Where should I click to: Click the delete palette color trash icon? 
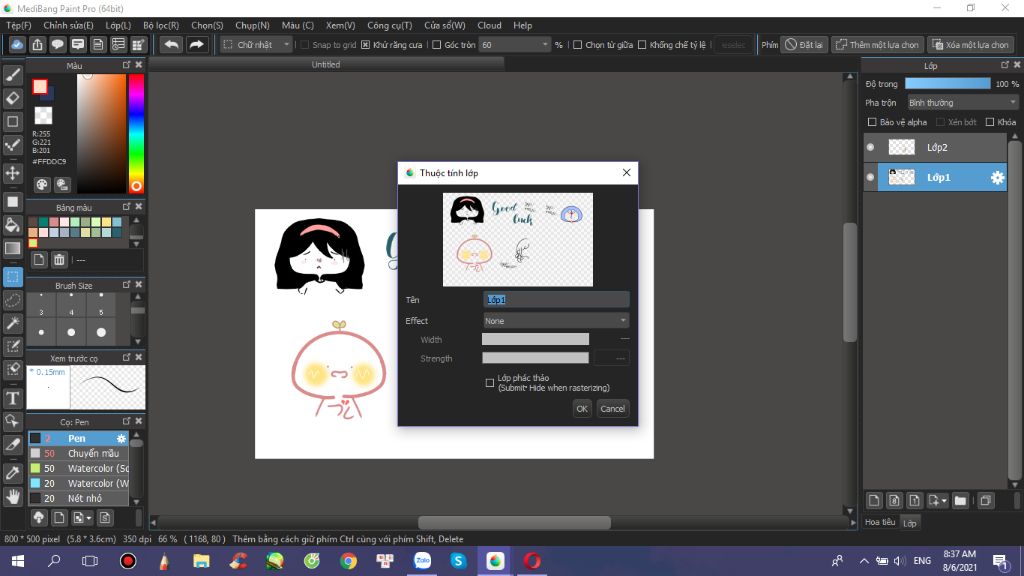coord(59,260)
